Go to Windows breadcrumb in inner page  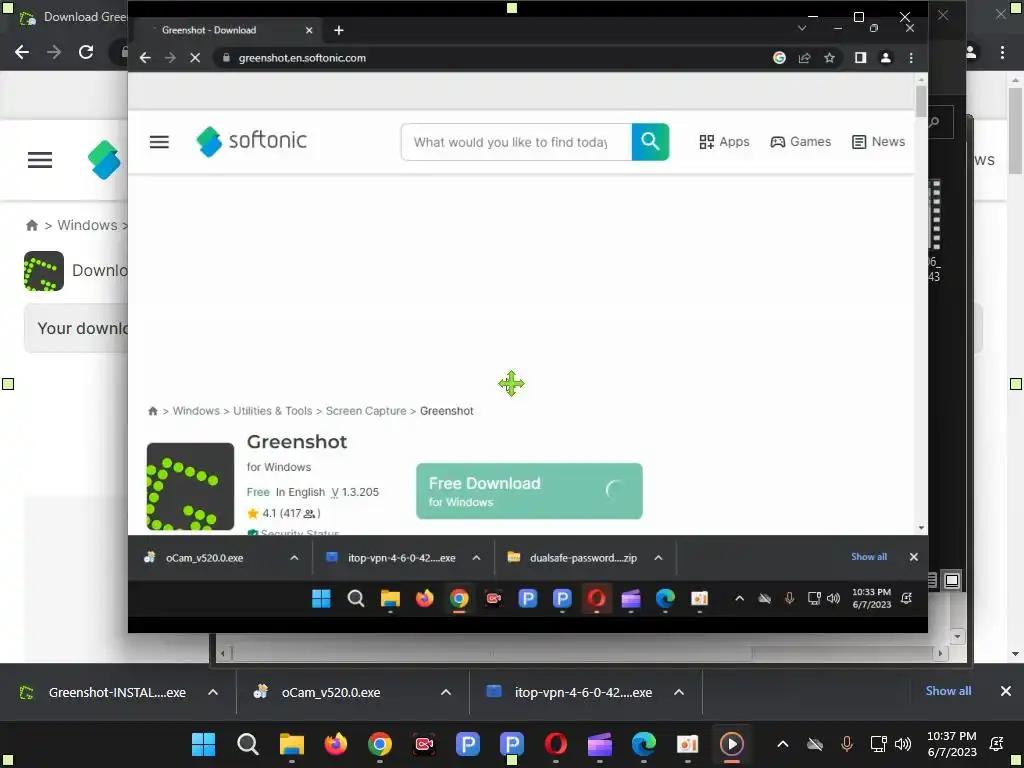pyautogui.click(x=196, y=411)
